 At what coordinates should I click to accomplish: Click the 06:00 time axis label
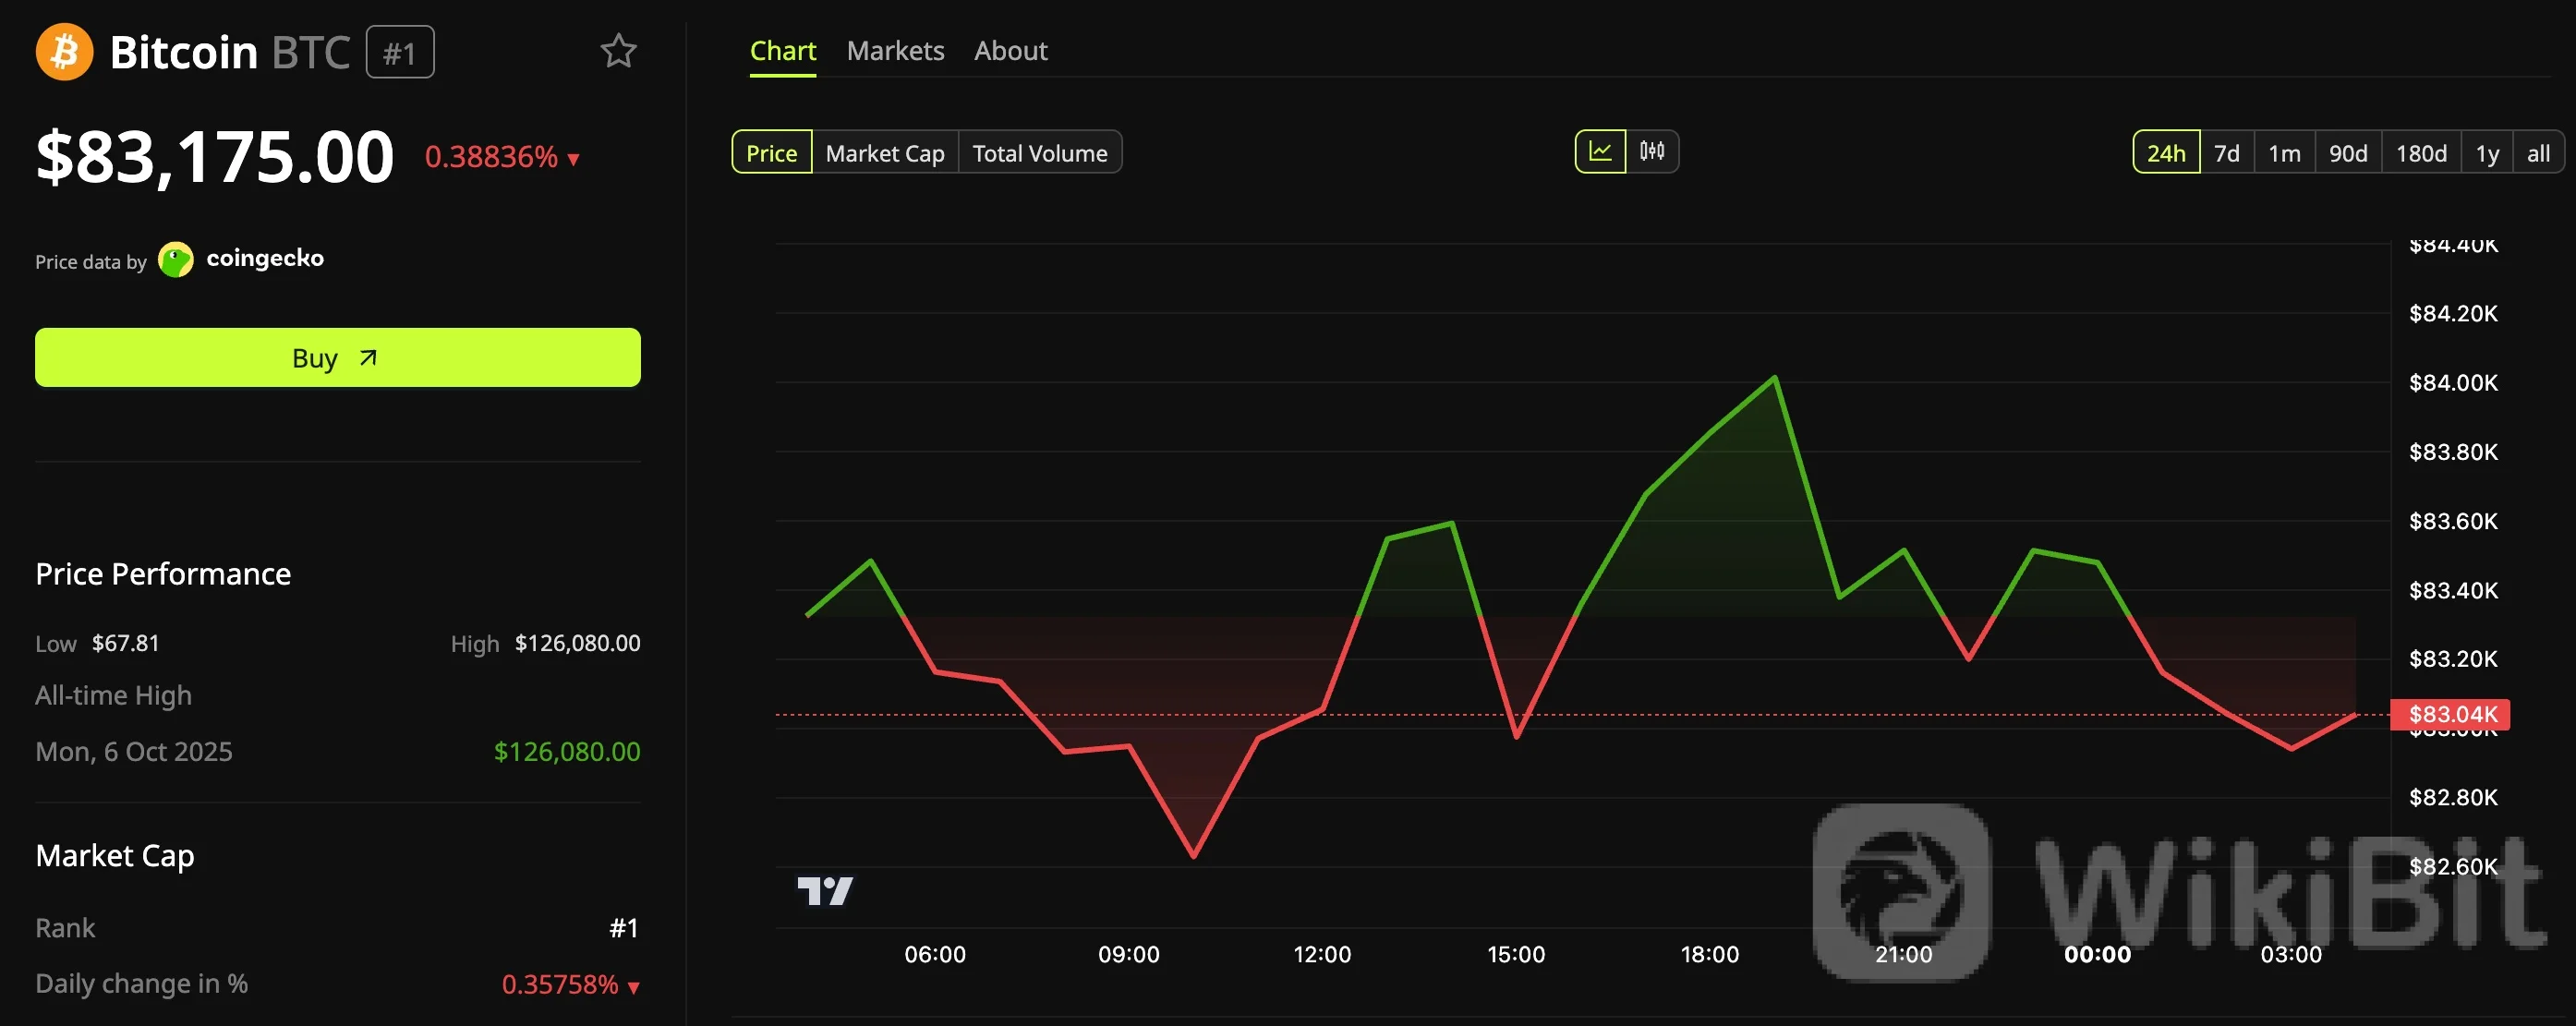click(x=935, y=954)
